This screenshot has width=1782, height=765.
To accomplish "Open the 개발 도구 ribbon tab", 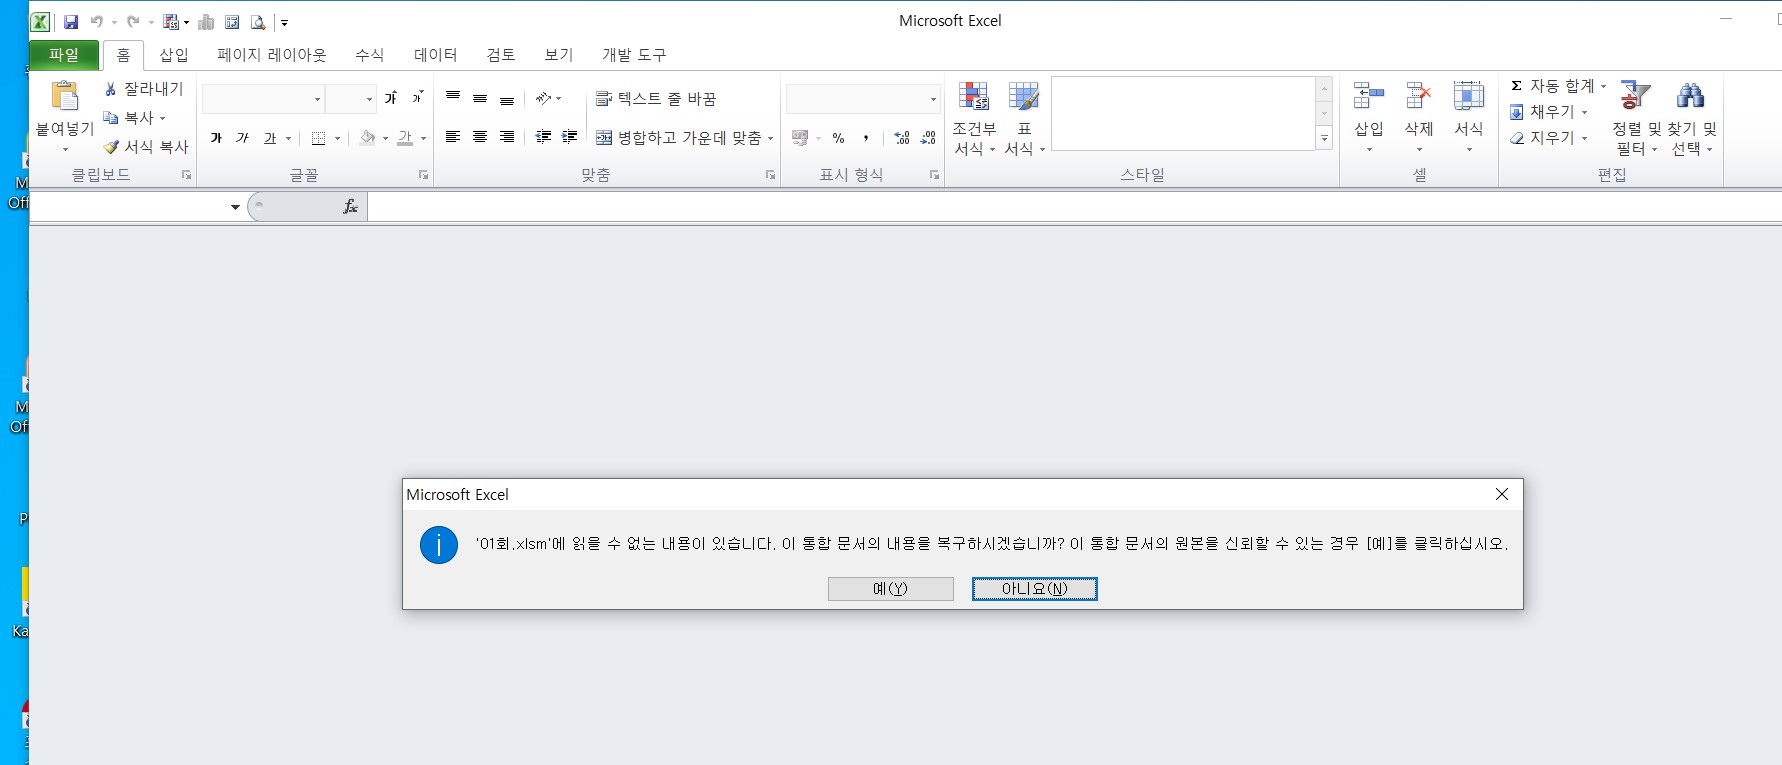I will (633, 55).
